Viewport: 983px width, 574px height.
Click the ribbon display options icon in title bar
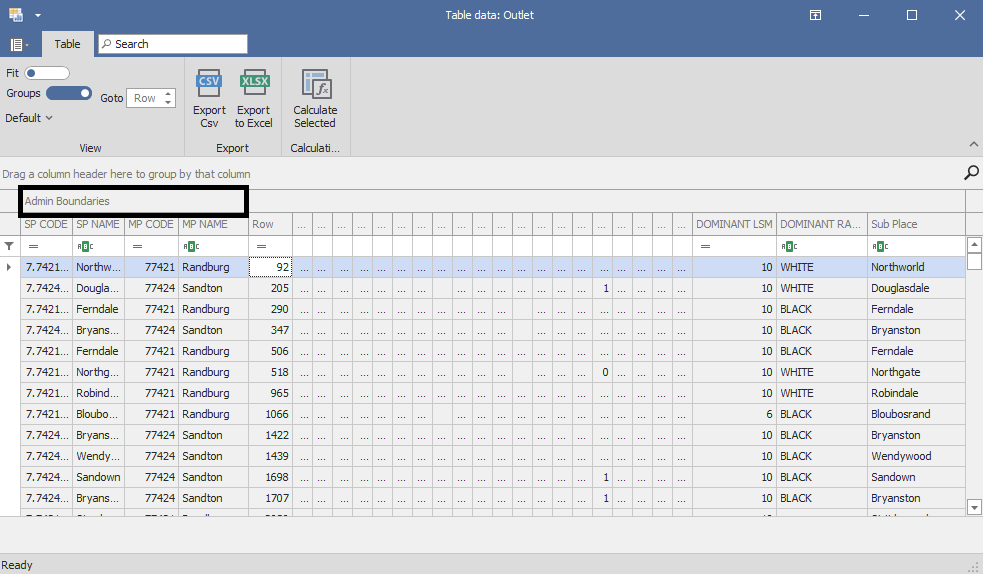pos(816,15)
